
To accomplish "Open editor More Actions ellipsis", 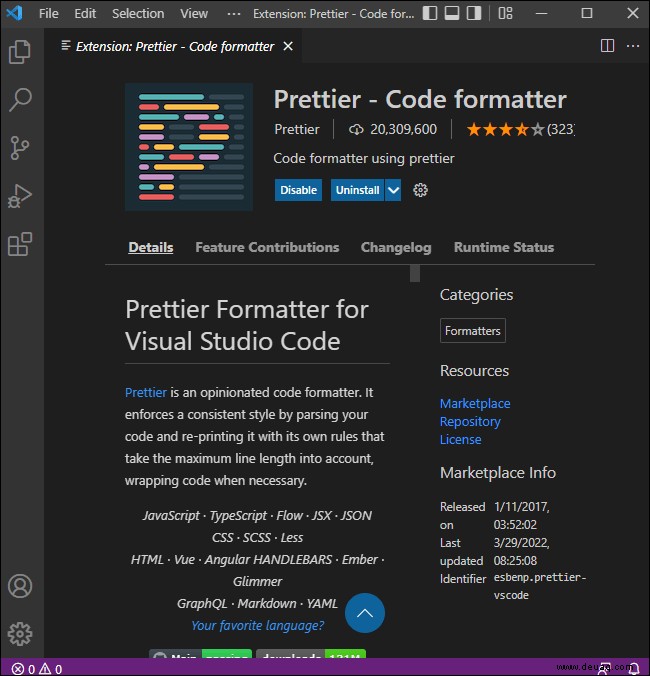I will (633, 46).
